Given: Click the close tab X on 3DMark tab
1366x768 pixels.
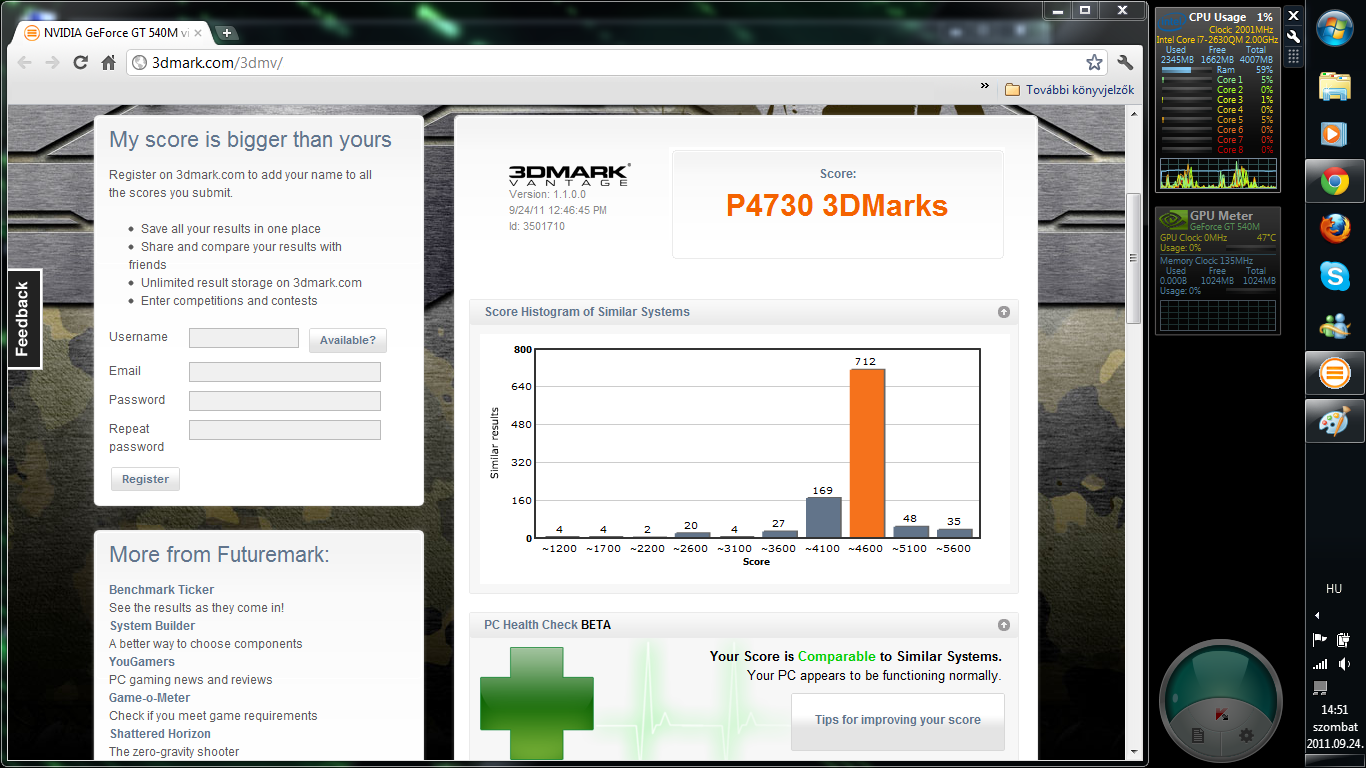Looking at the screenshot, I should [x=197, y=33].
